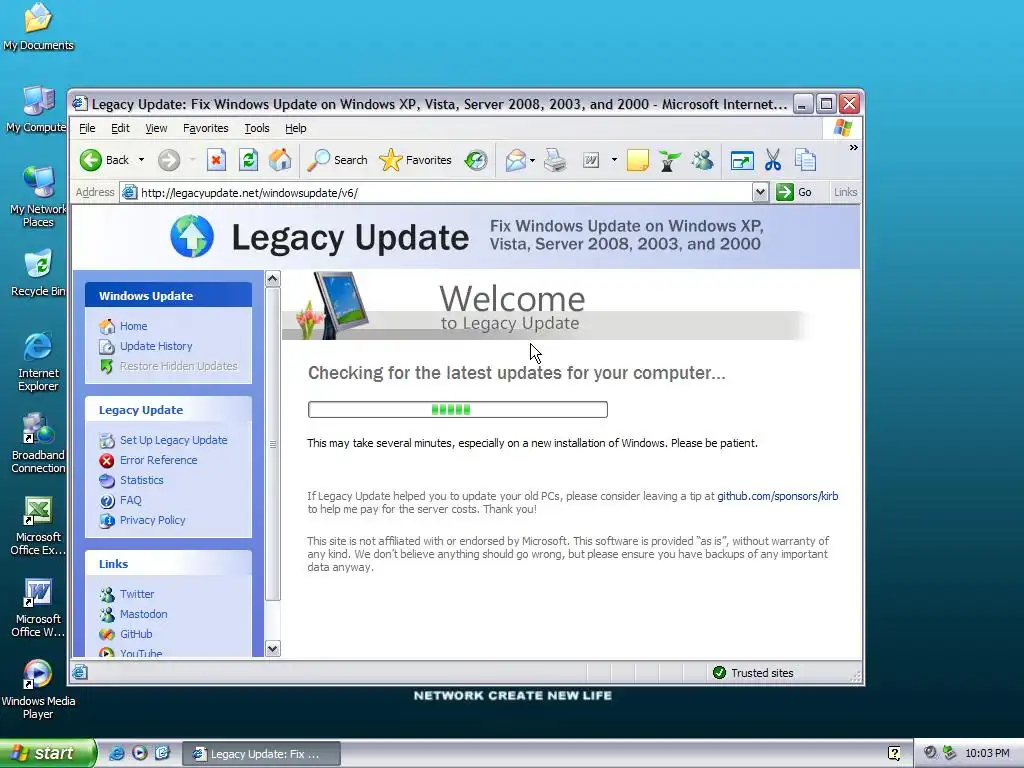Click the green-figure toolbar icon beside yellow note

(669, 160)
